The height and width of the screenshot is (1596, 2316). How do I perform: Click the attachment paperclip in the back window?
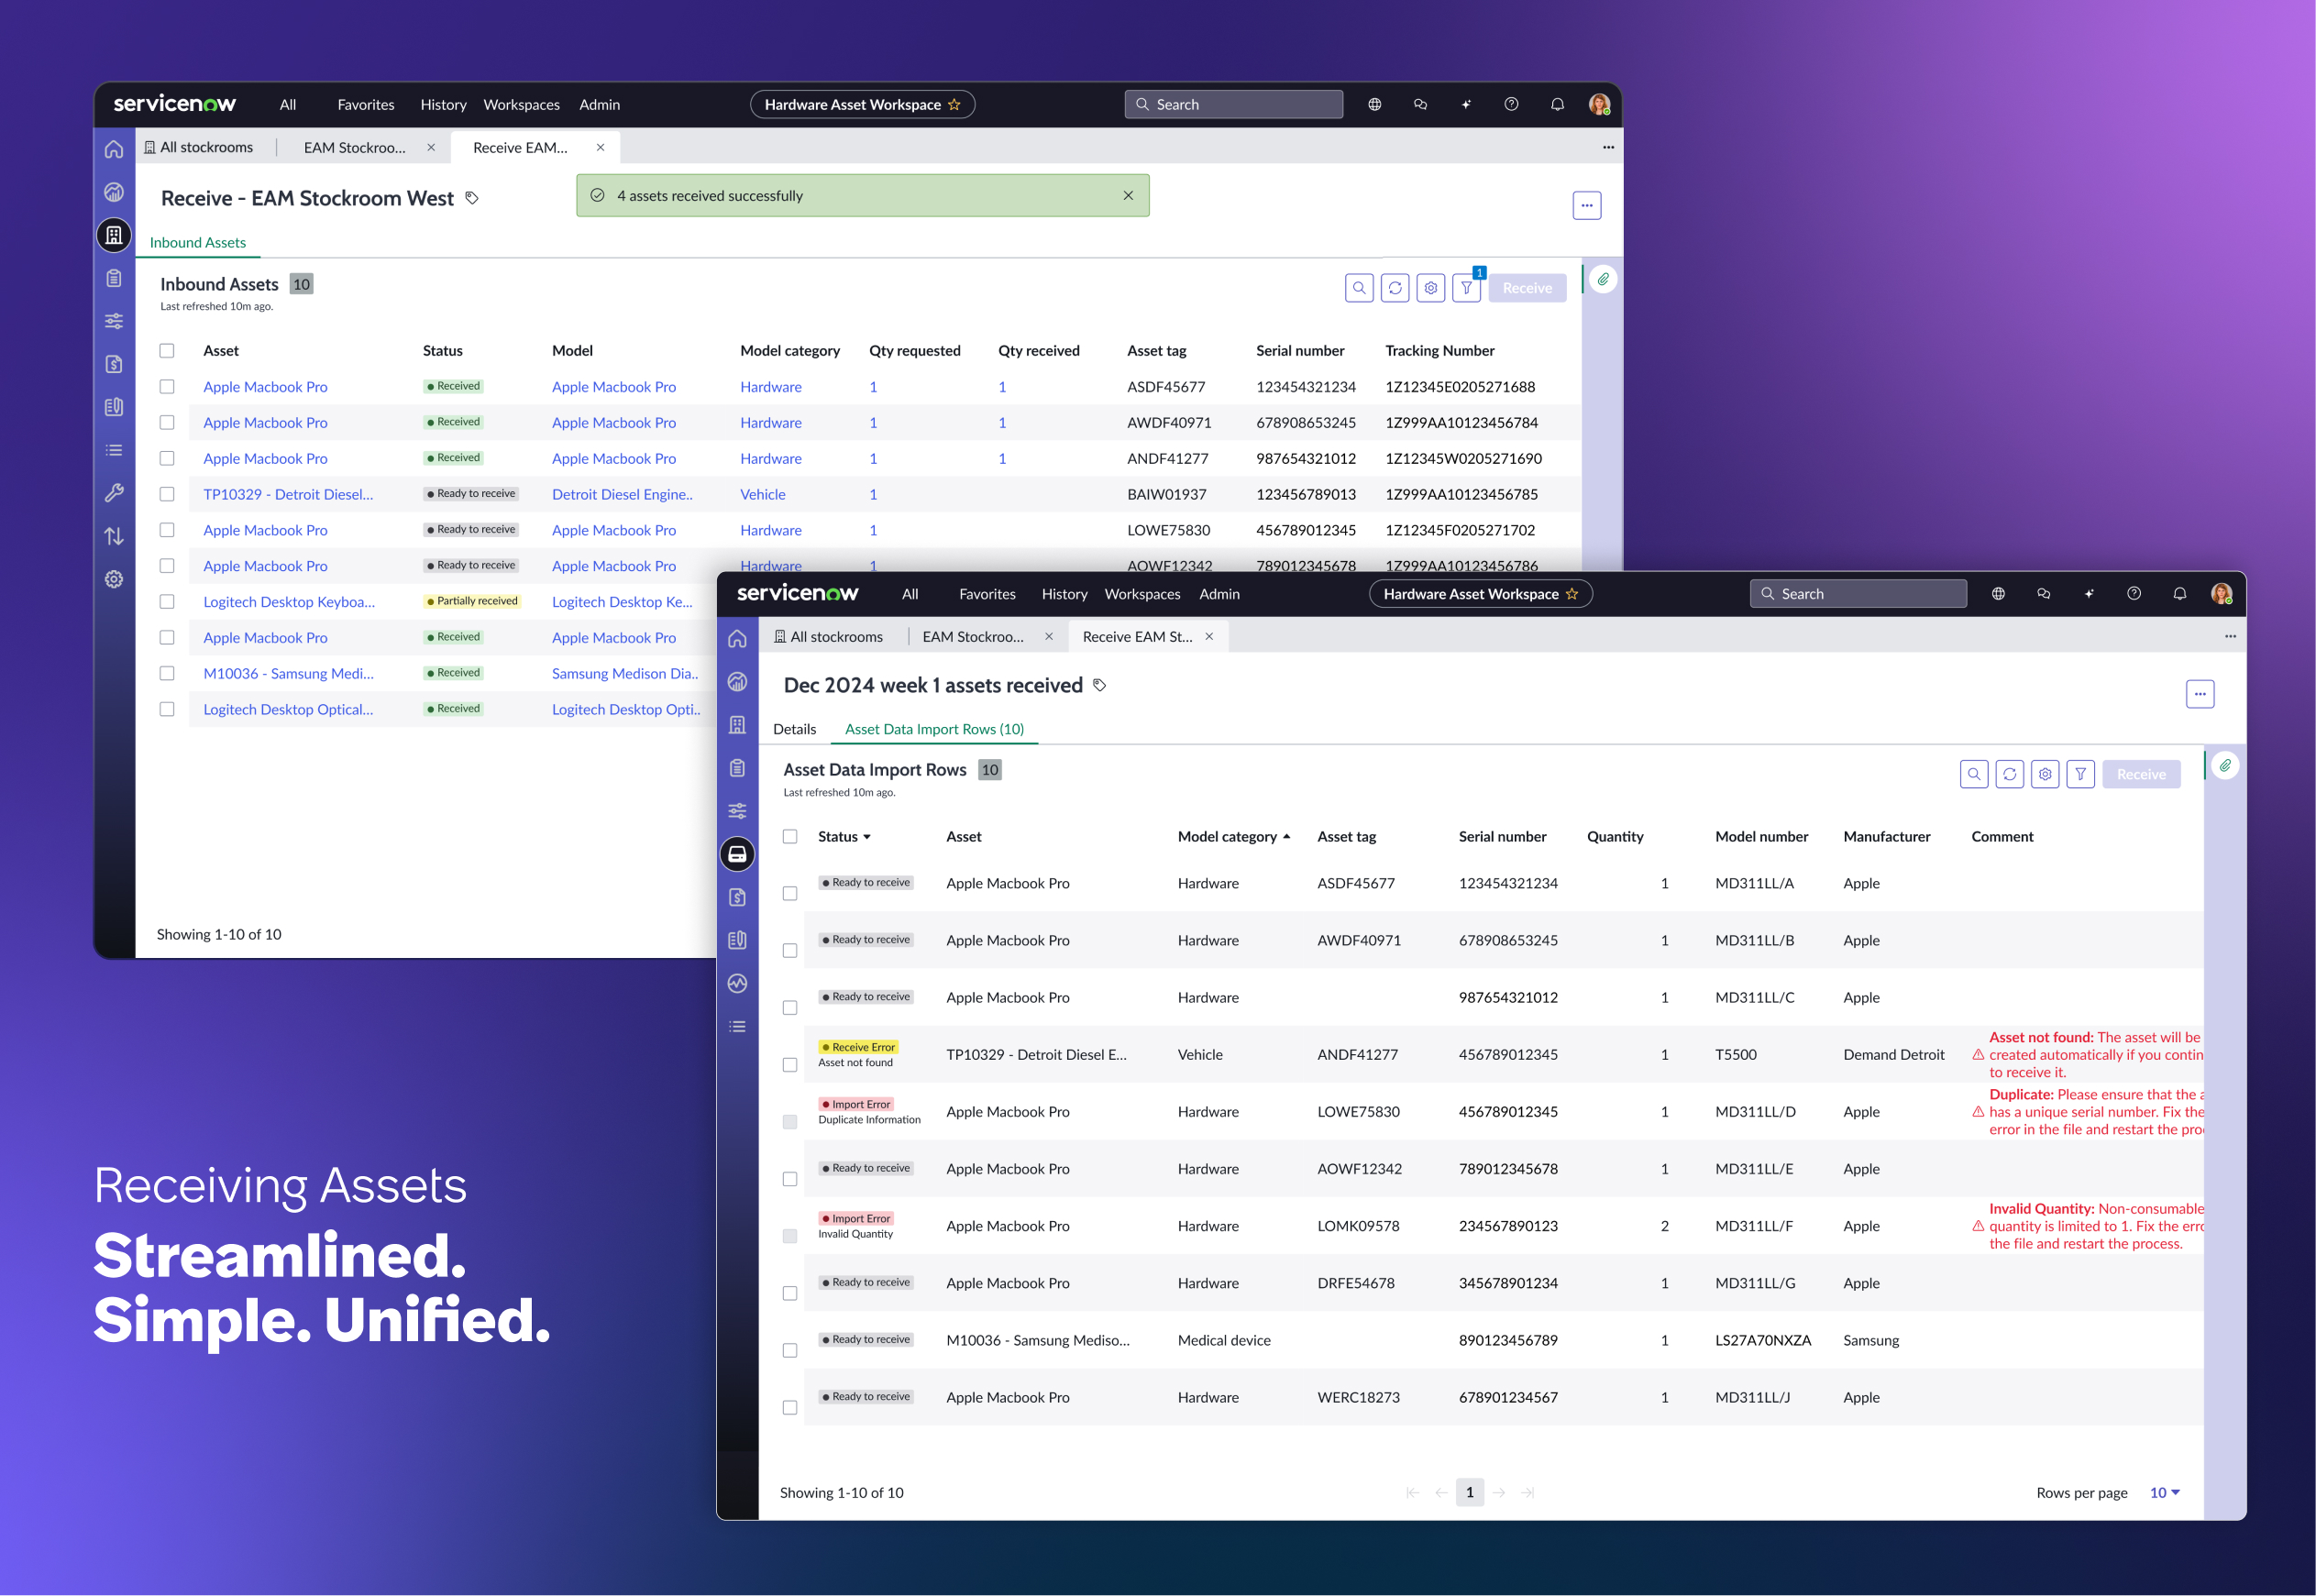1603,279
